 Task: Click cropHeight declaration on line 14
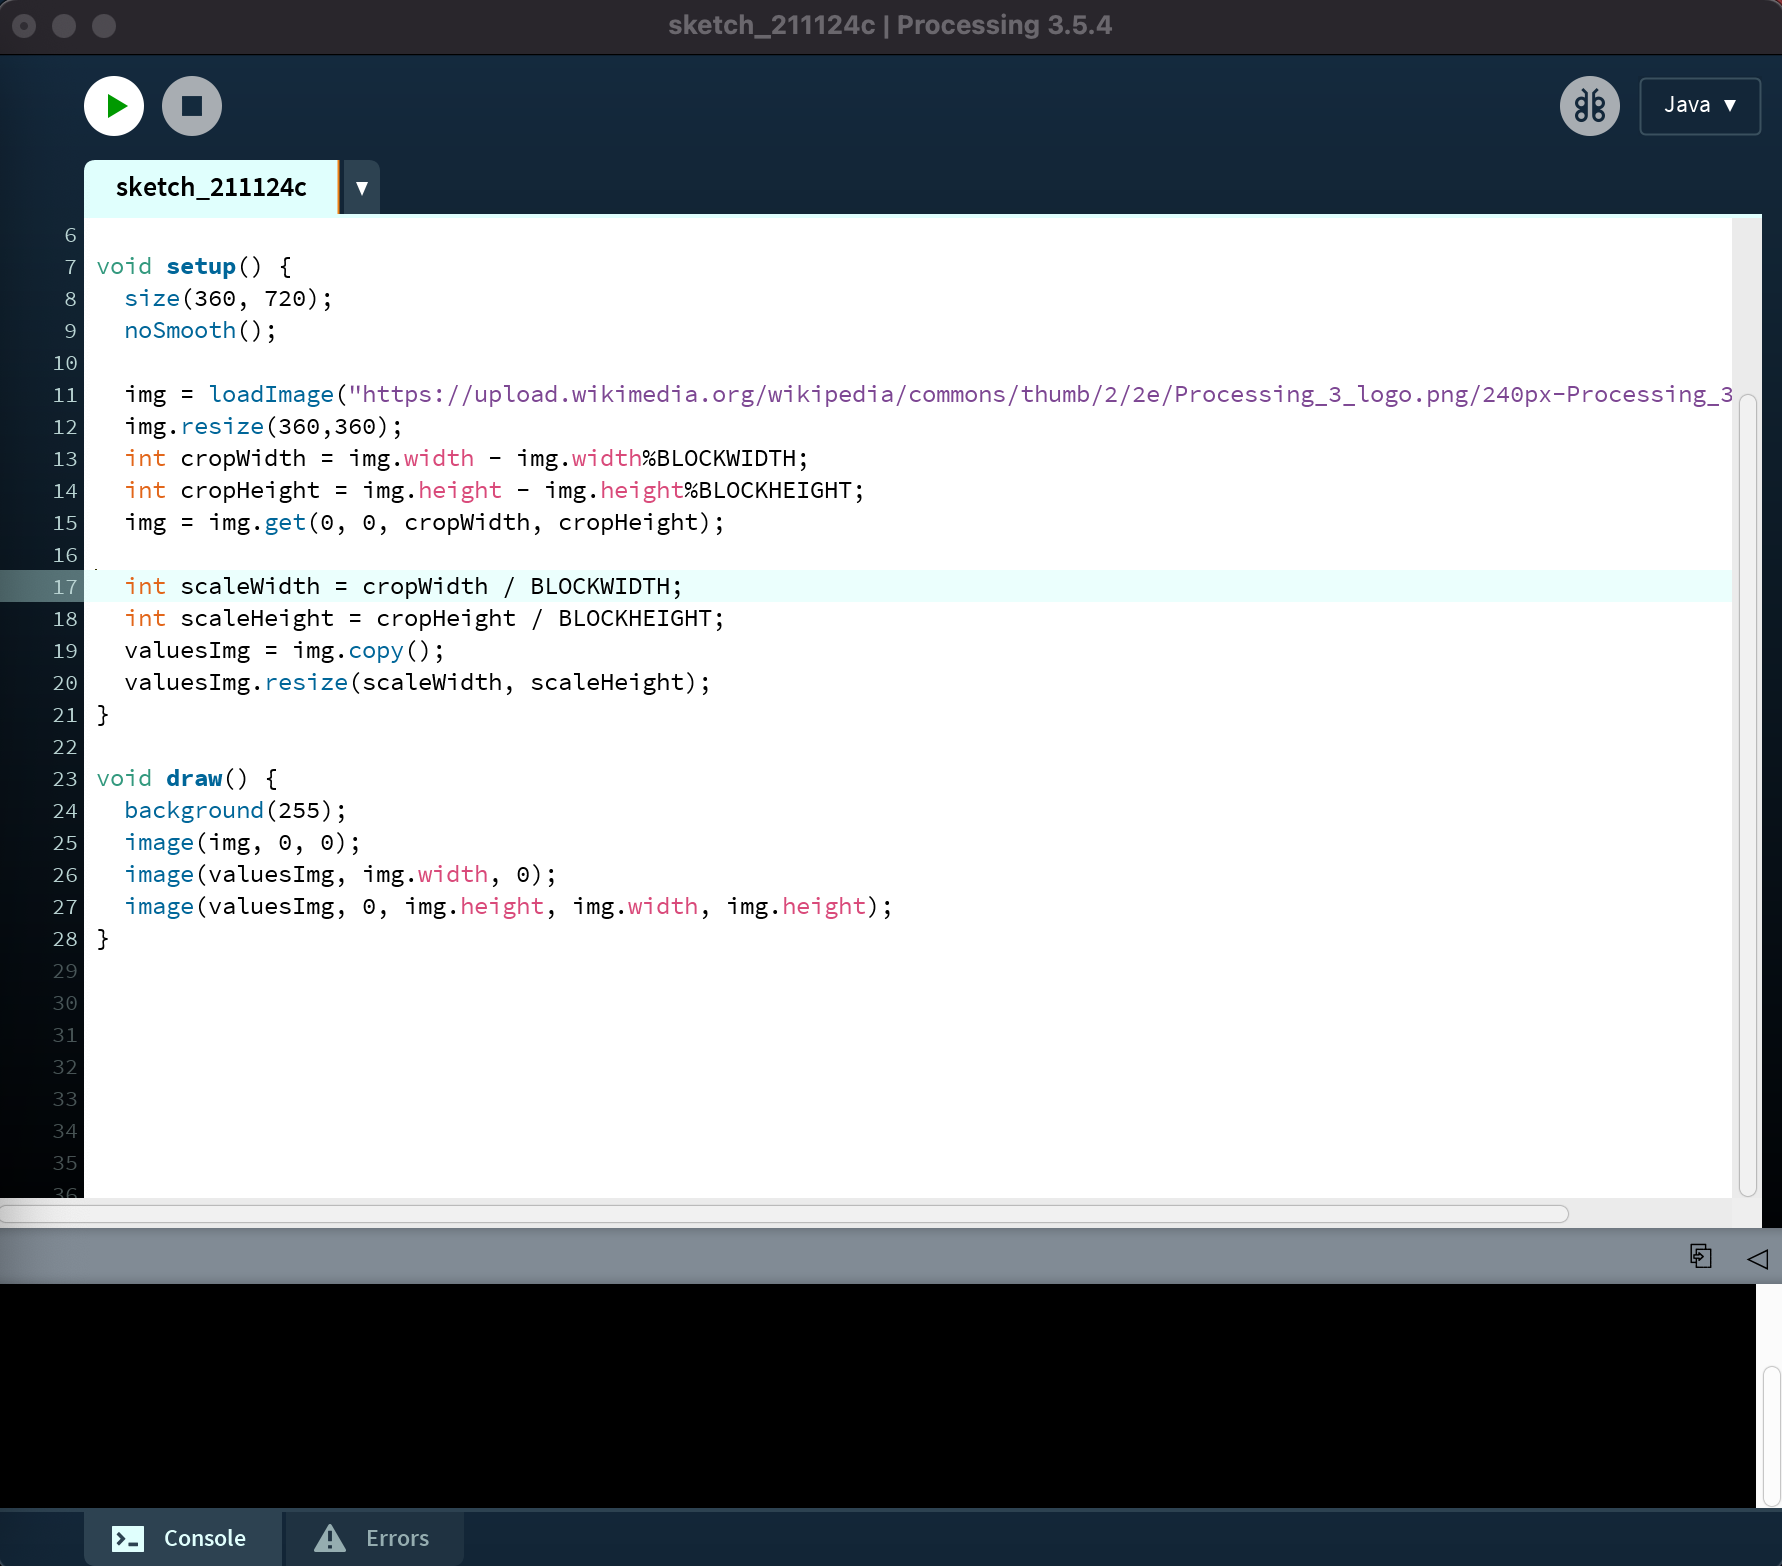click(x=250, y=490)
